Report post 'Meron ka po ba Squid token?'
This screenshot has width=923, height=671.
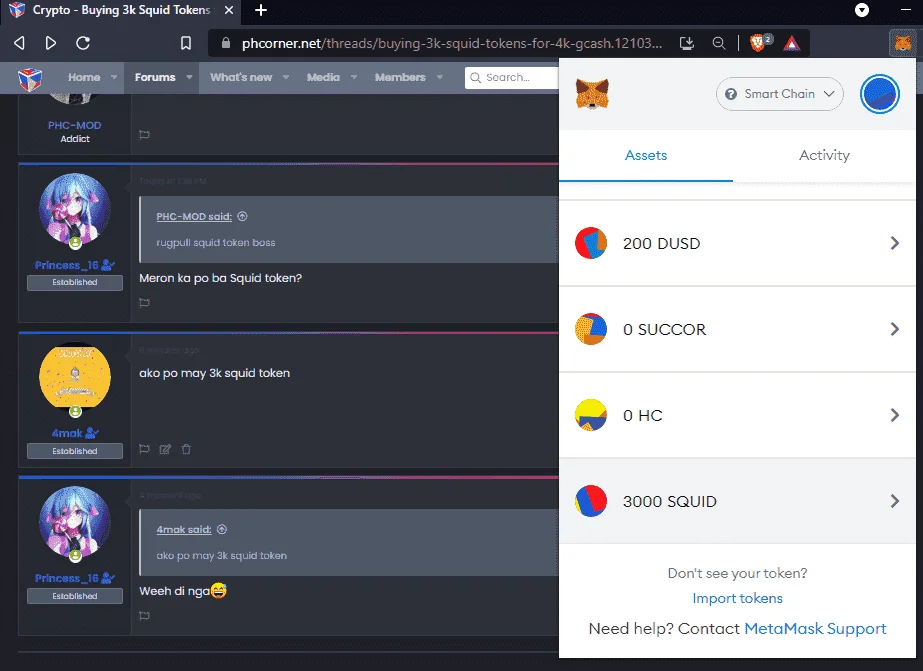(x=144, y=303)
